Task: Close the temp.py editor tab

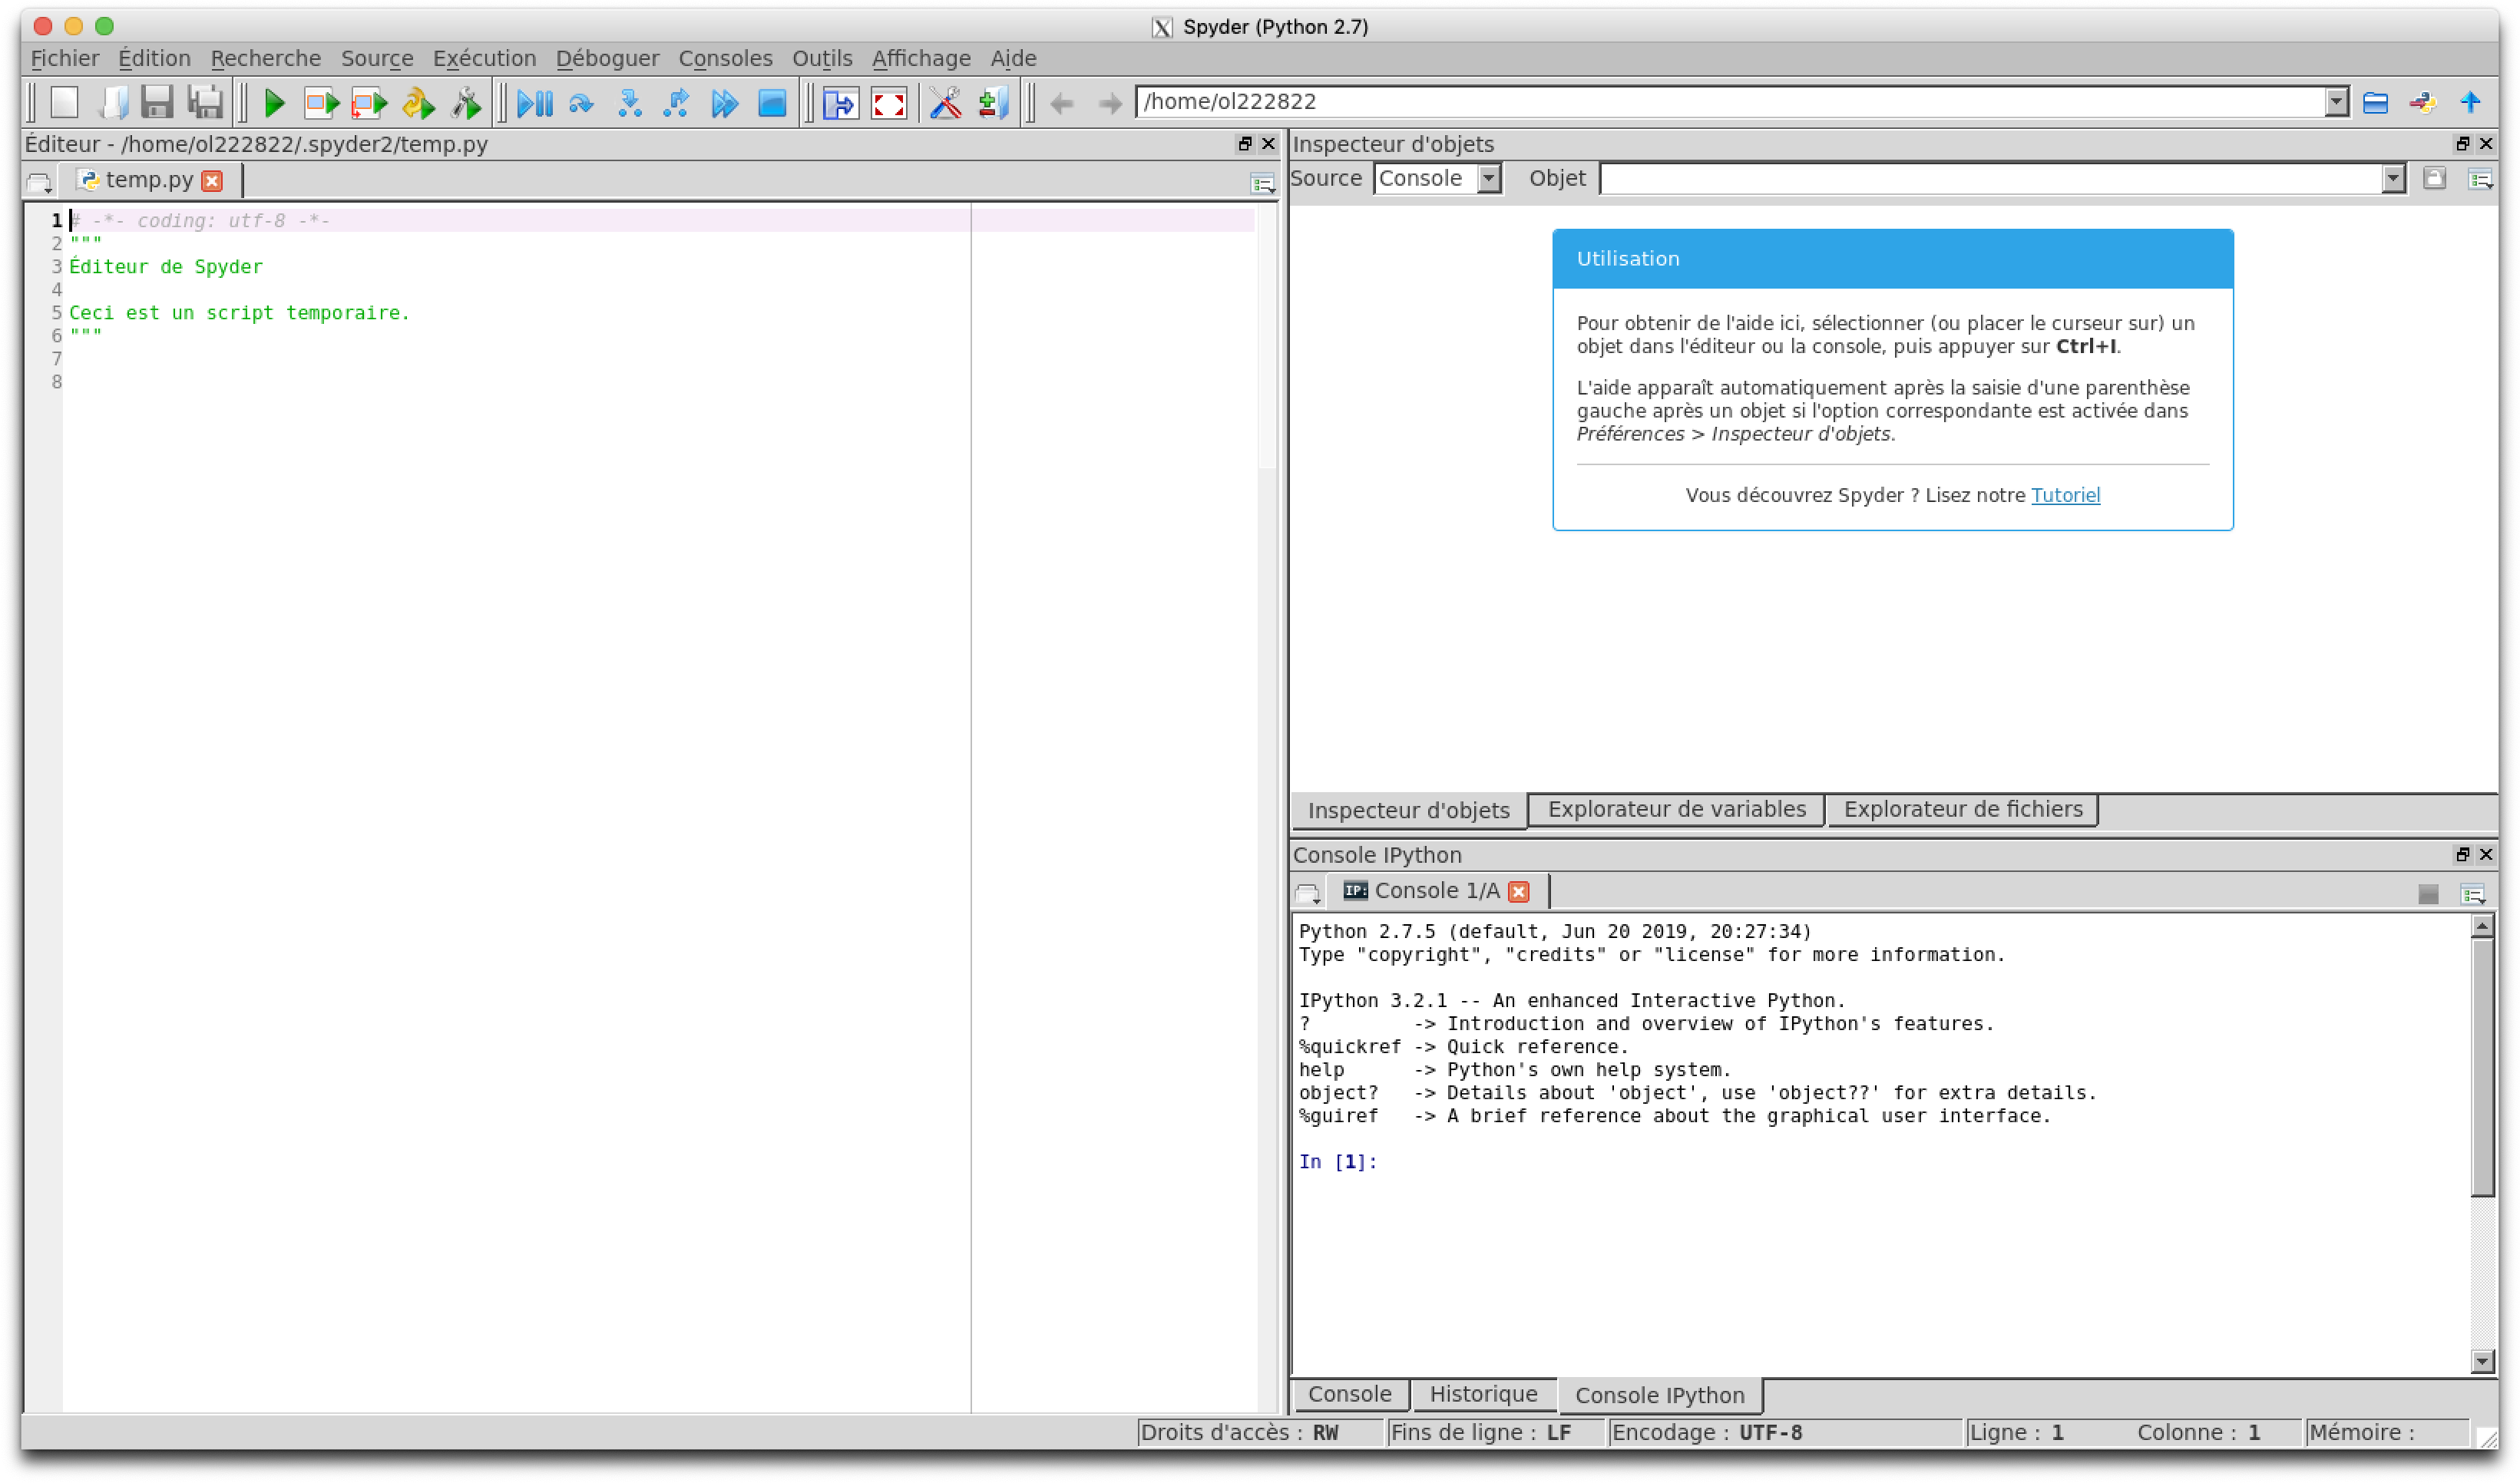Action: click(212, 181)
